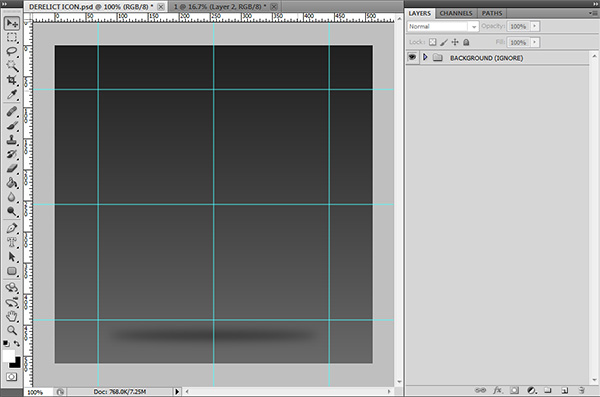Expand the tools panel to two columns
The height and width of the screenshot is (397, 600).
[5, 4]
